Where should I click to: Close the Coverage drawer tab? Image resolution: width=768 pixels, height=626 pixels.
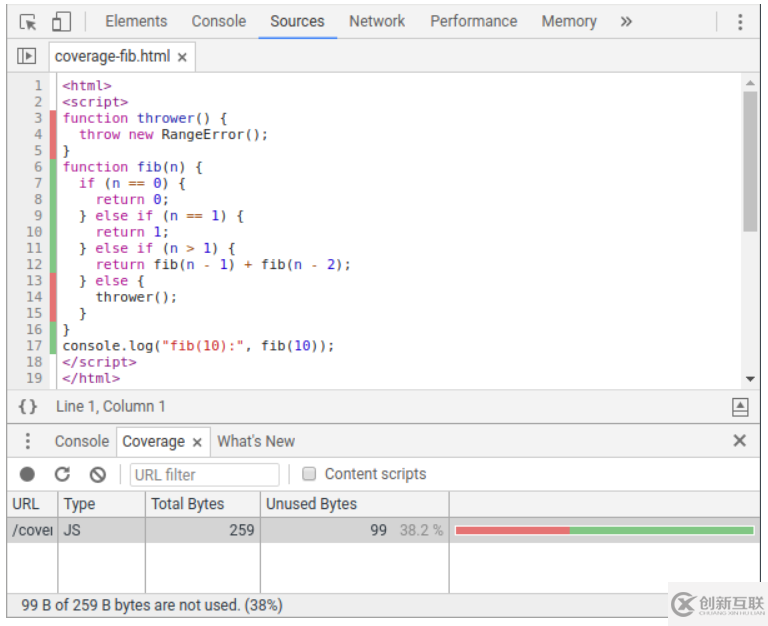pos(197,442)
